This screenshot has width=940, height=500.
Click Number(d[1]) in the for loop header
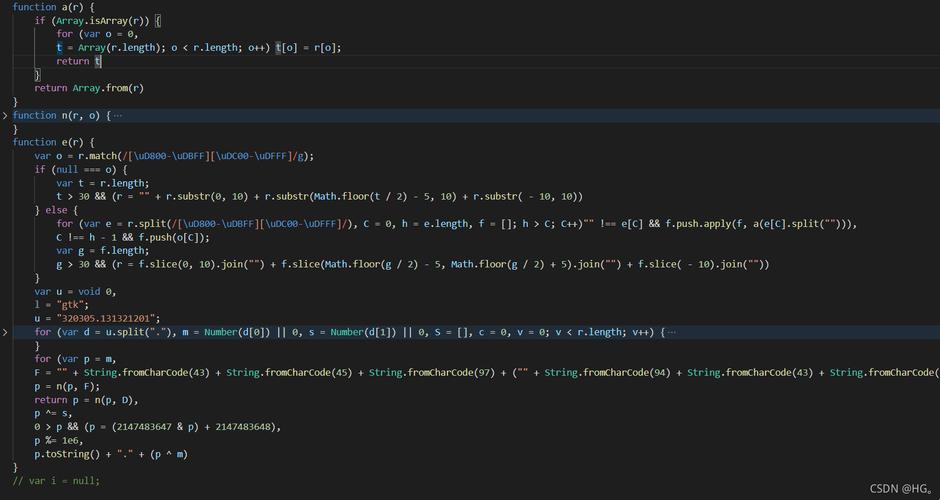coord(363,332)
